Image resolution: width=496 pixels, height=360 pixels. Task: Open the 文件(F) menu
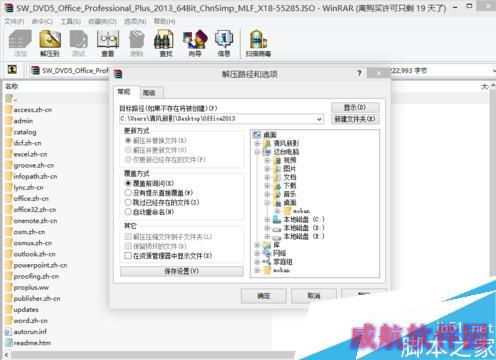point(14,22)
